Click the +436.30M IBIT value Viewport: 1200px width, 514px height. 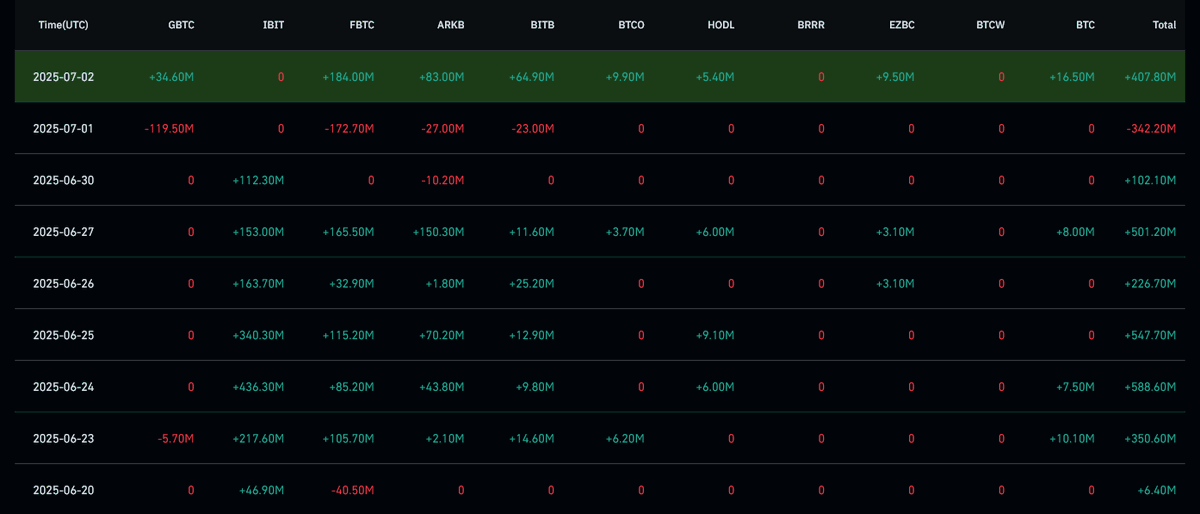pos(258,387)
